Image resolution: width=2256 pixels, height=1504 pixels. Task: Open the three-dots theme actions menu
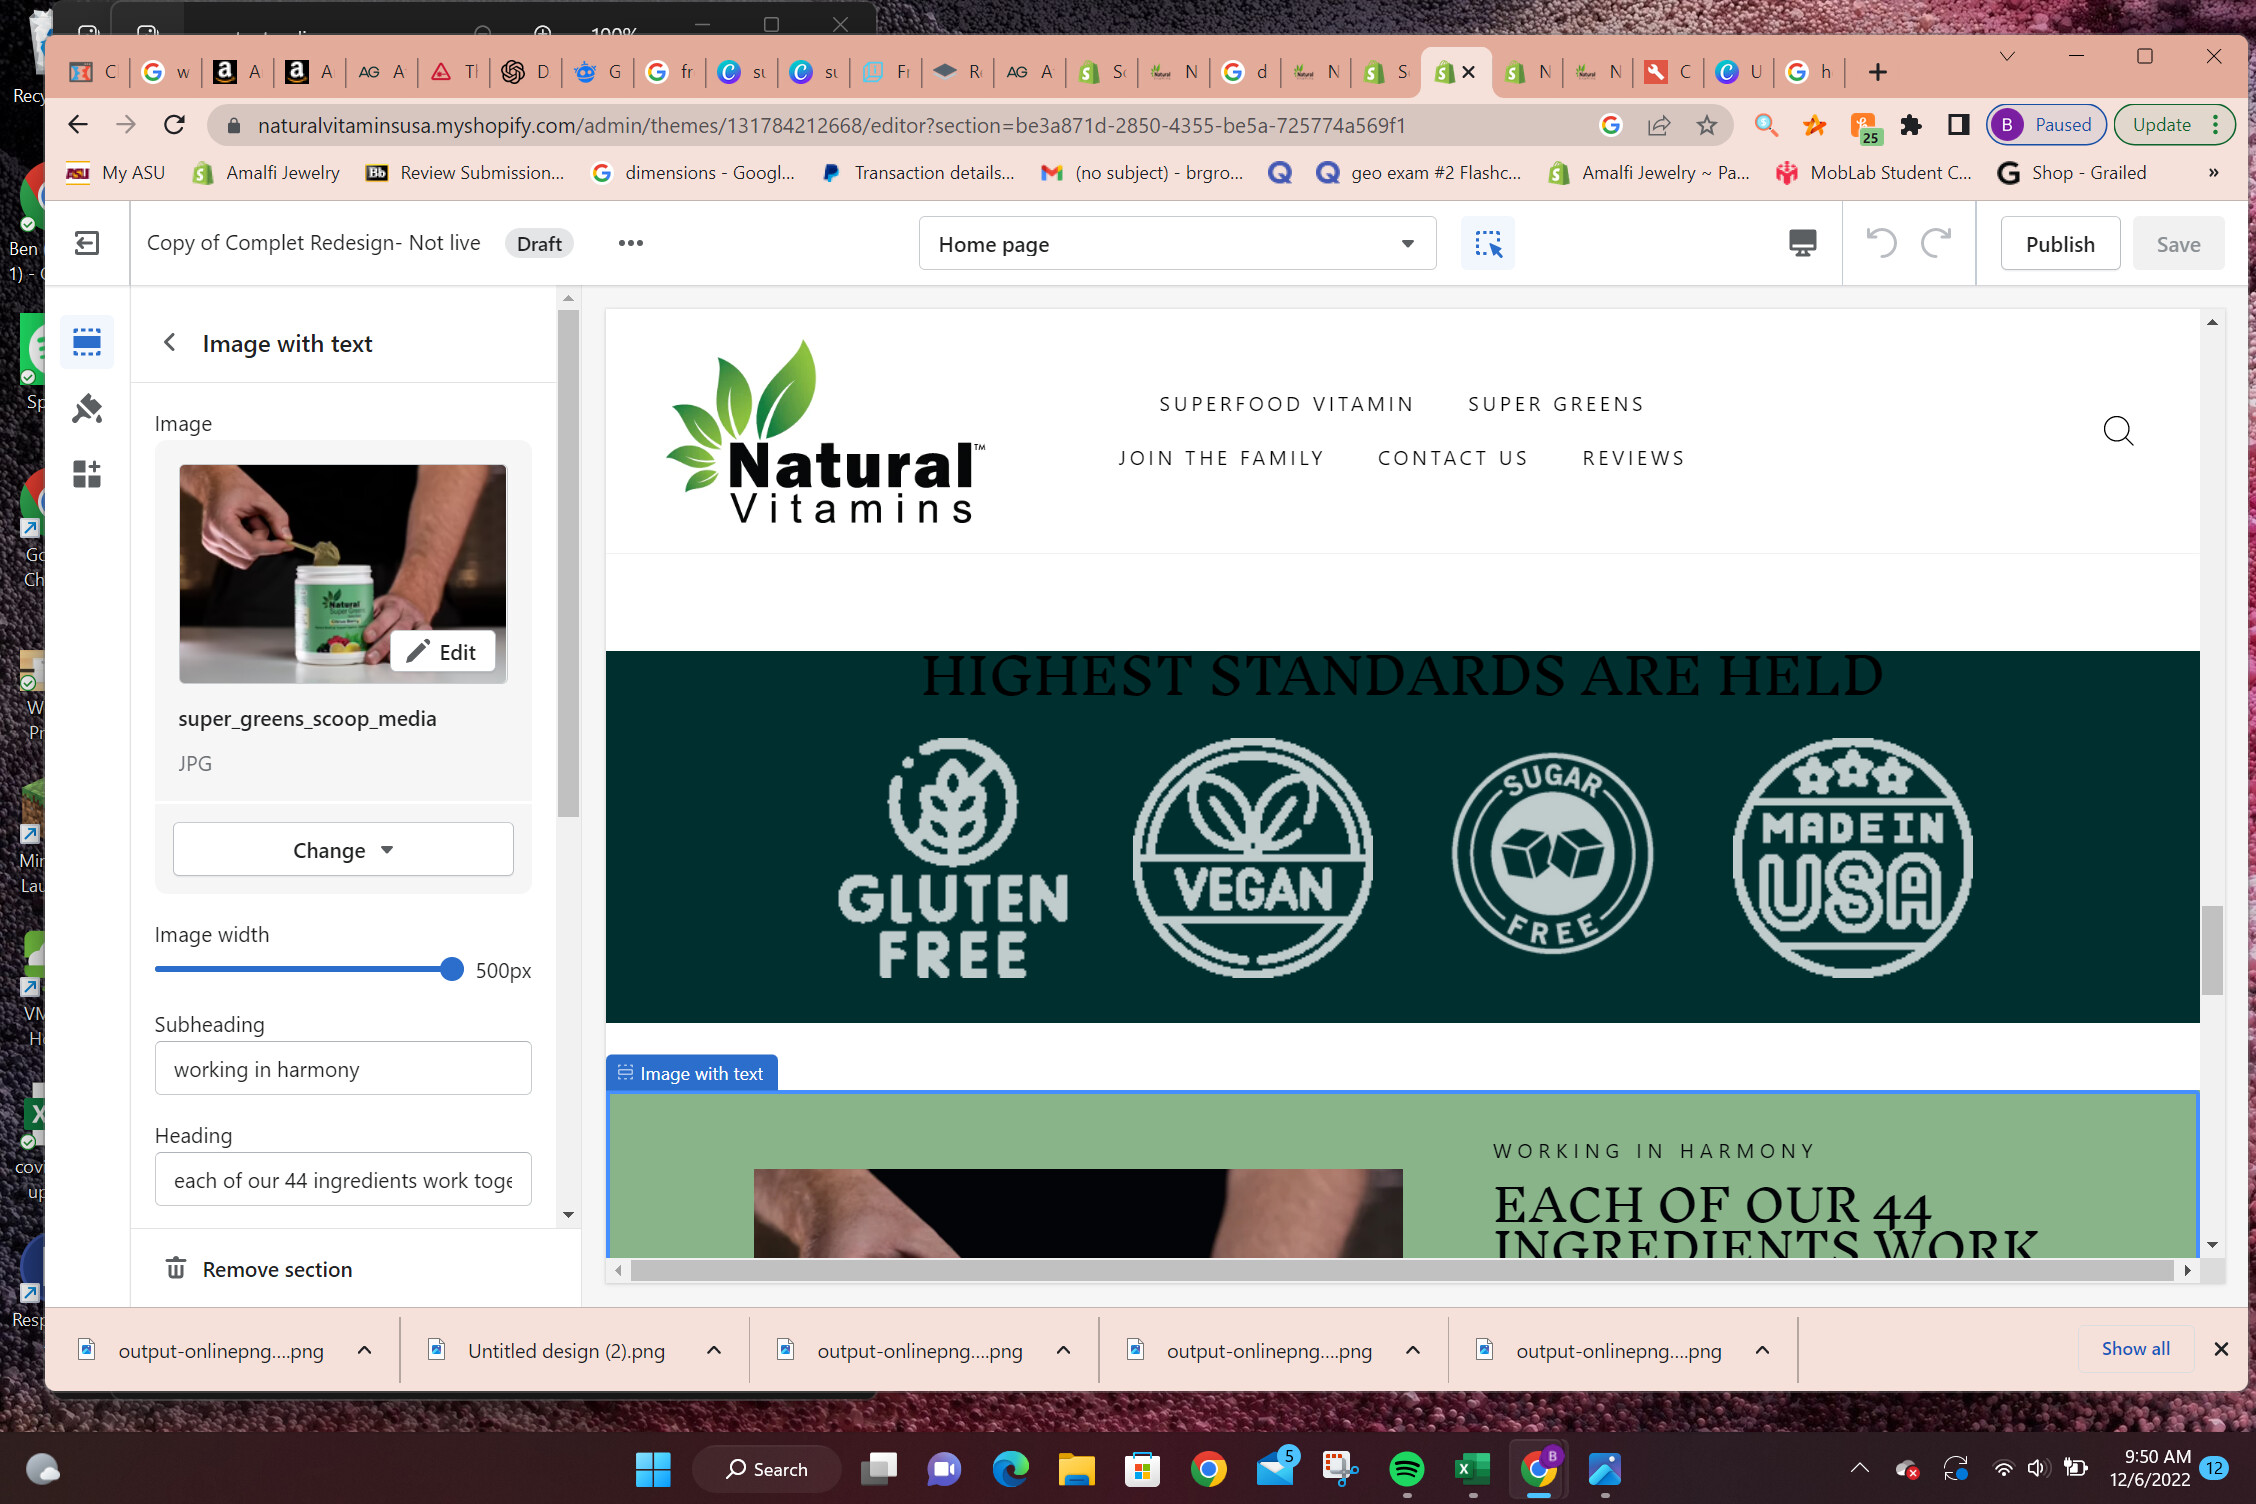click(x=630, y=243)
